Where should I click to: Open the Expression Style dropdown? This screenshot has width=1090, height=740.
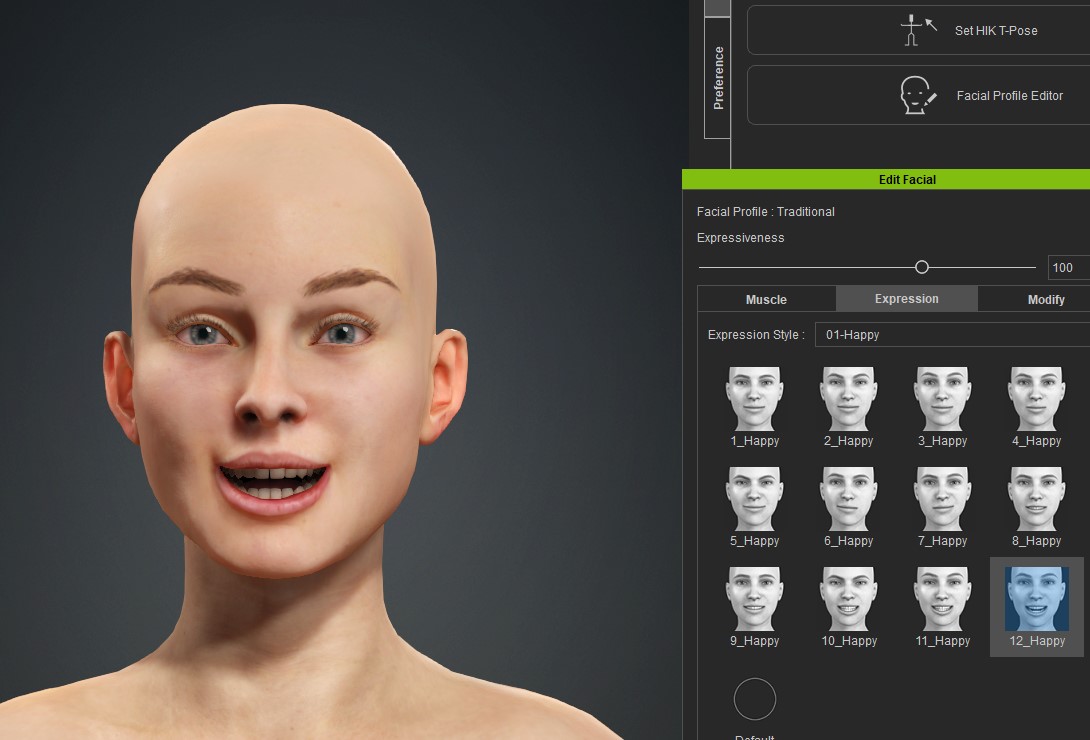pyautogui.click(x=951, y=335)
